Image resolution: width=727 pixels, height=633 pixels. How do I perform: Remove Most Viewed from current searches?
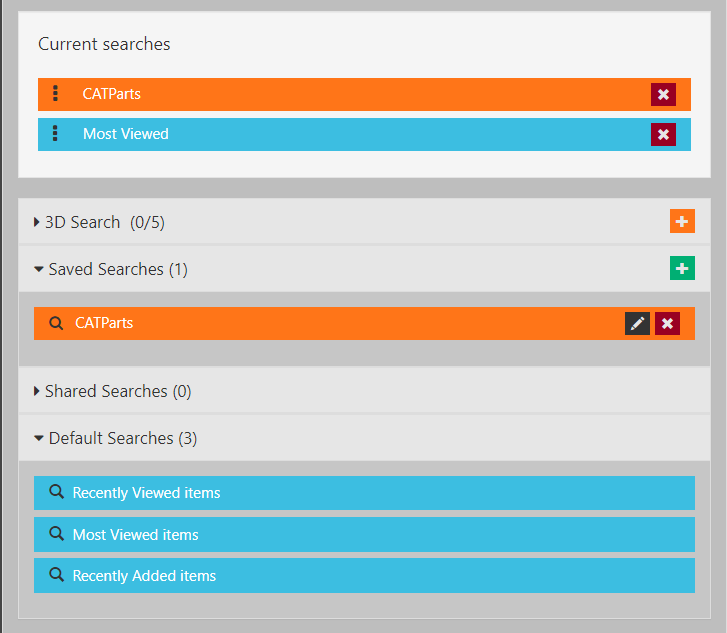pos(663,134)
